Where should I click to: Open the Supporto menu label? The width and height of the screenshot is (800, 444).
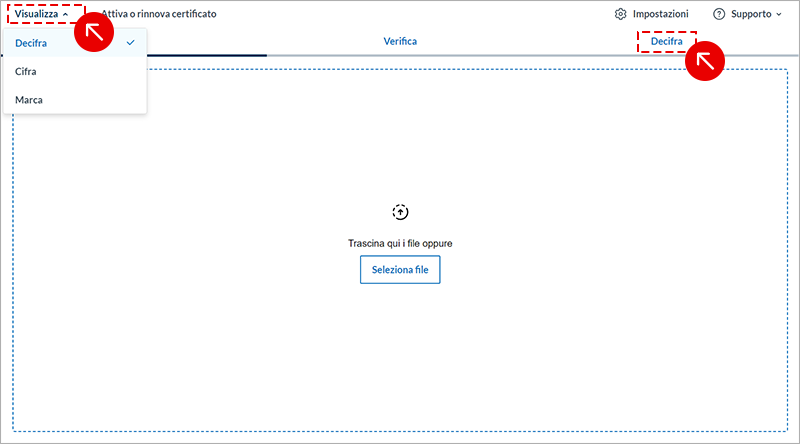click(749, 14)
